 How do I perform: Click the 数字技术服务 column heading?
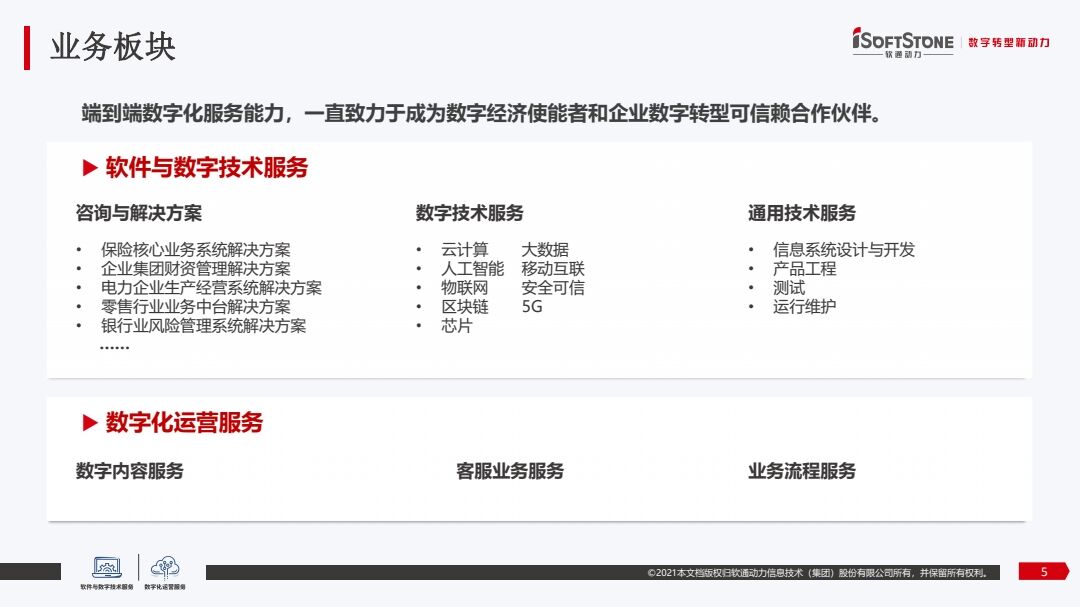click(x=469, y=213)
